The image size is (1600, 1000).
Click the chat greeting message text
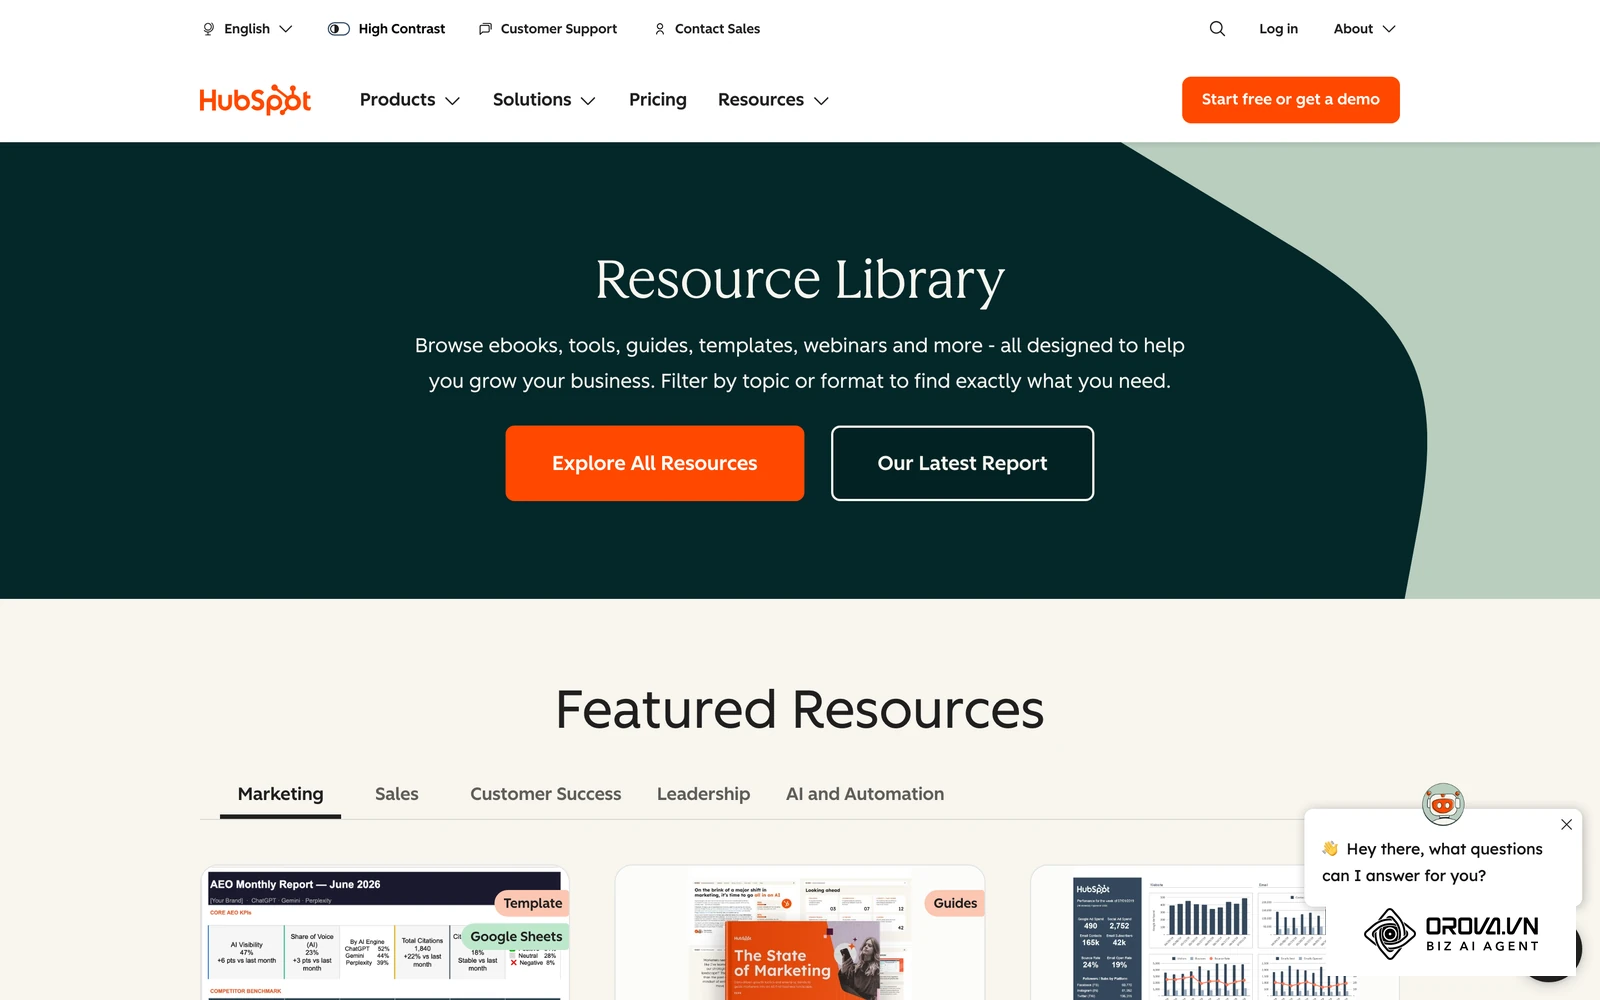coord(1432,862)
